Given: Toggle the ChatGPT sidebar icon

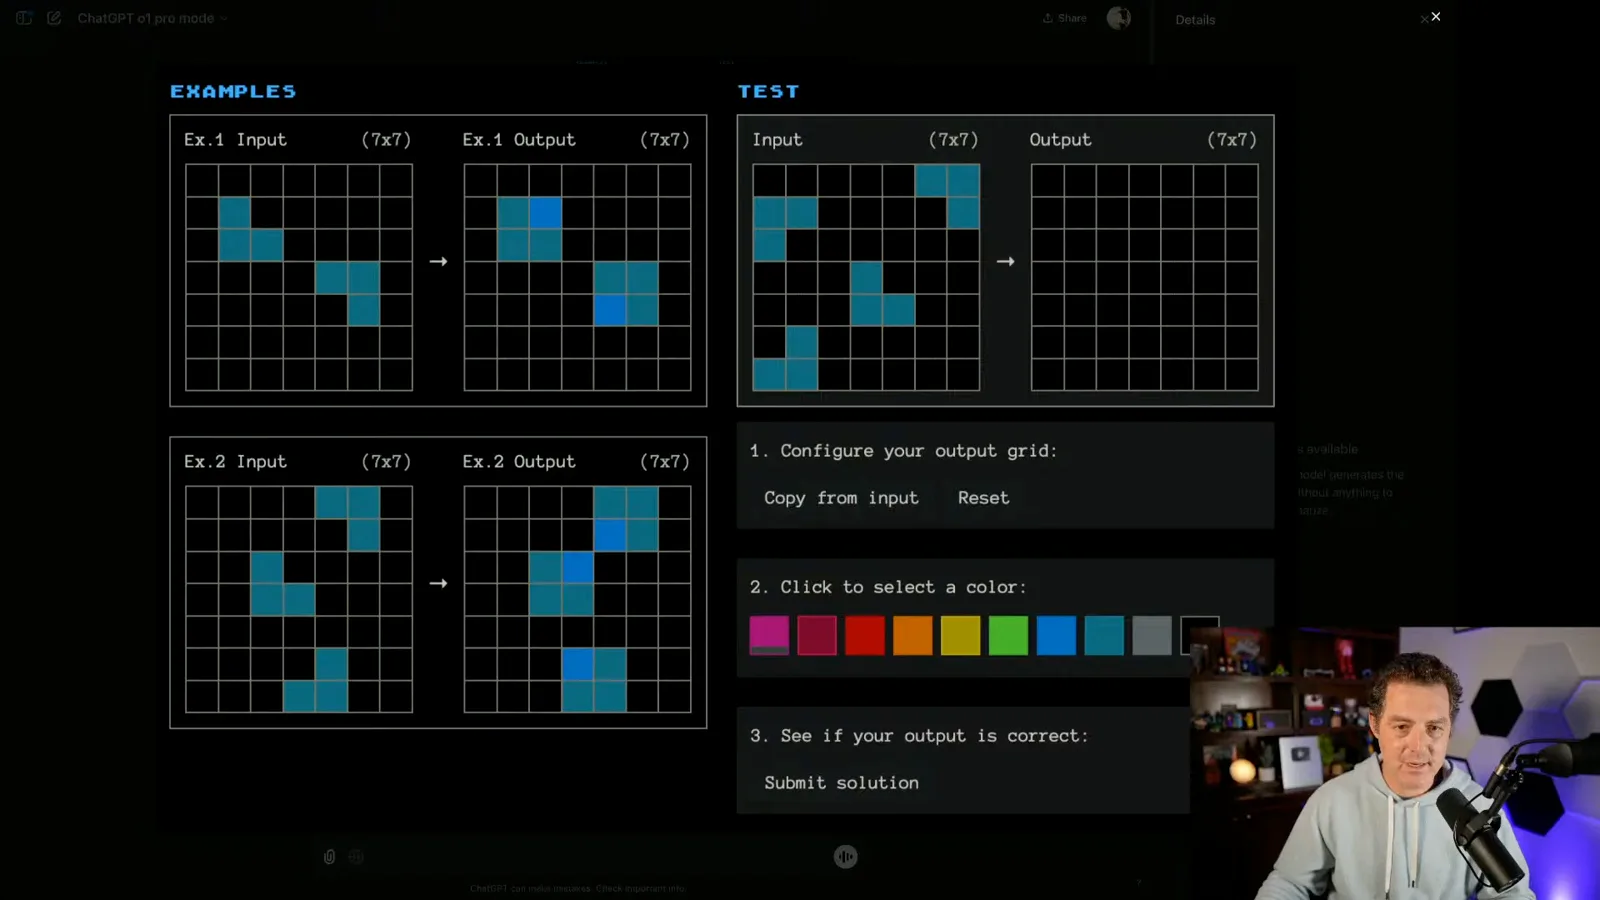Looking at the screenshot, I should tap(24, 18).
